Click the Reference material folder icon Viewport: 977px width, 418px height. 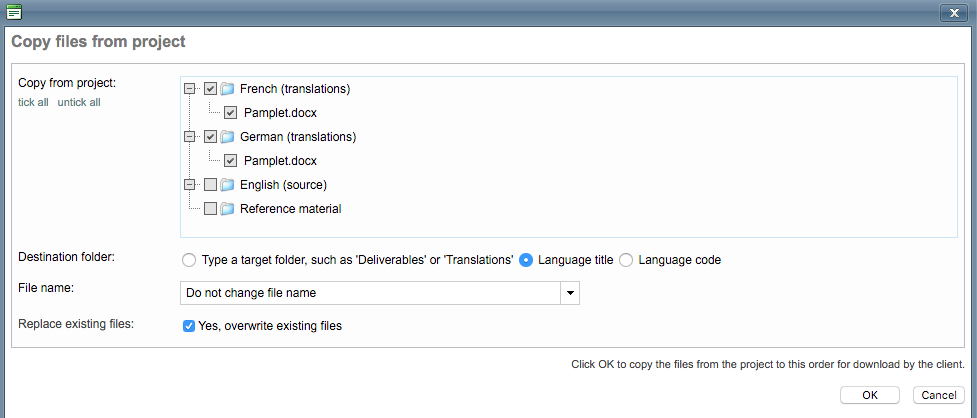[227, 209]
